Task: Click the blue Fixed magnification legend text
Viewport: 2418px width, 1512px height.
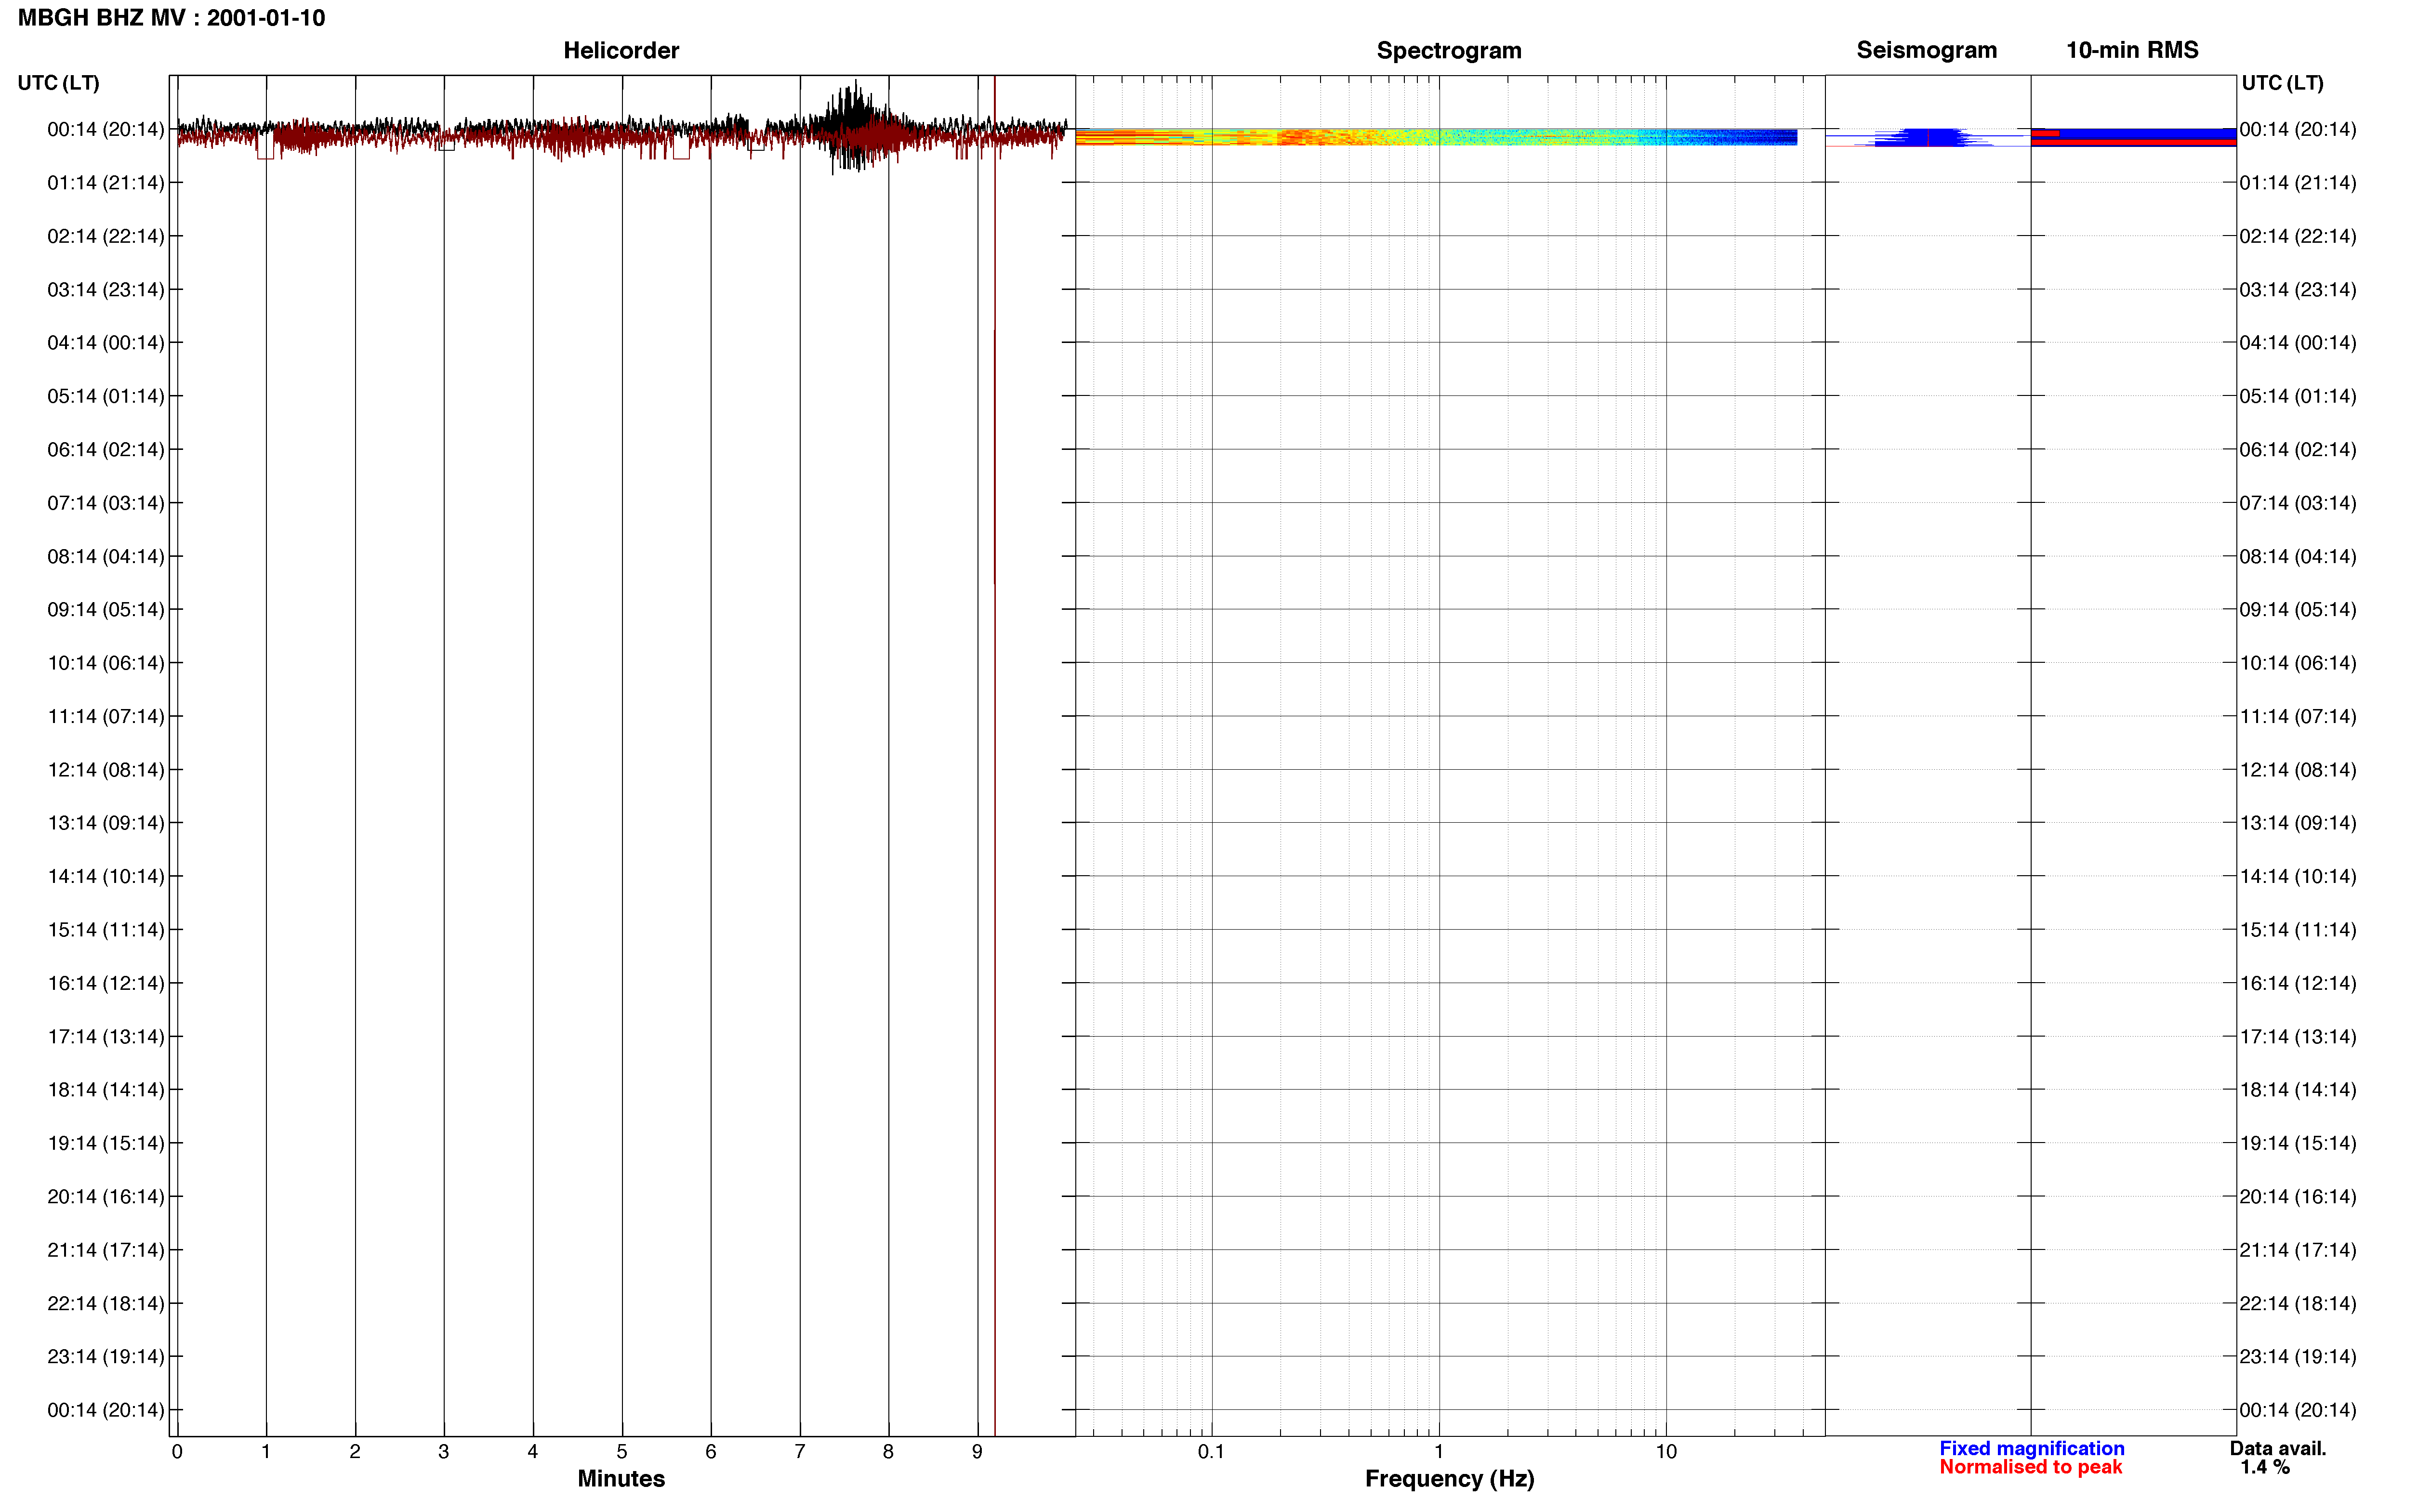Action: pos(2031,1448)
